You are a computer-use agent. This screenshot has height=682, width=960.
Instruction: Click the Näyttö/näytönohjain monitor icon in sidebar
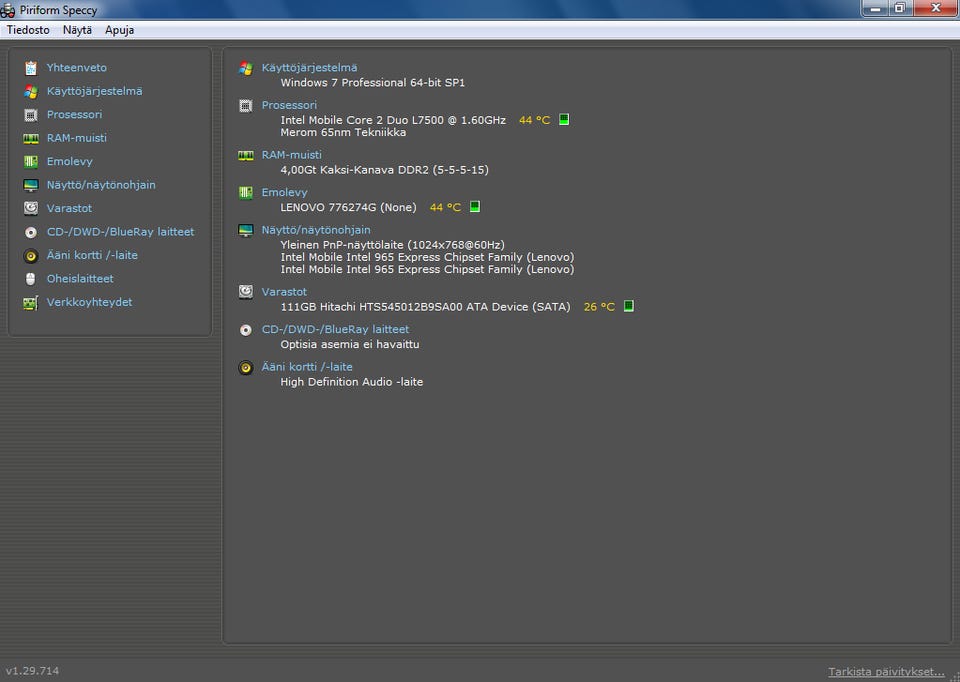tap(31, 185)
